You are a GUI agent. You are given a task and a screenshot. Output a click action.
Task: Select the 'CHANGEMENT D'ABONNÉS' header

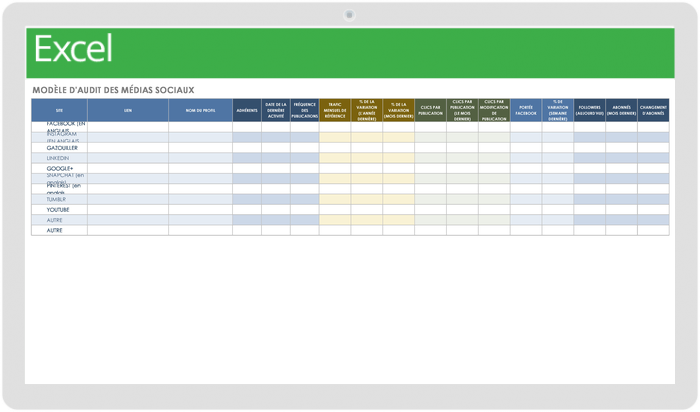[x=653, y=110]
